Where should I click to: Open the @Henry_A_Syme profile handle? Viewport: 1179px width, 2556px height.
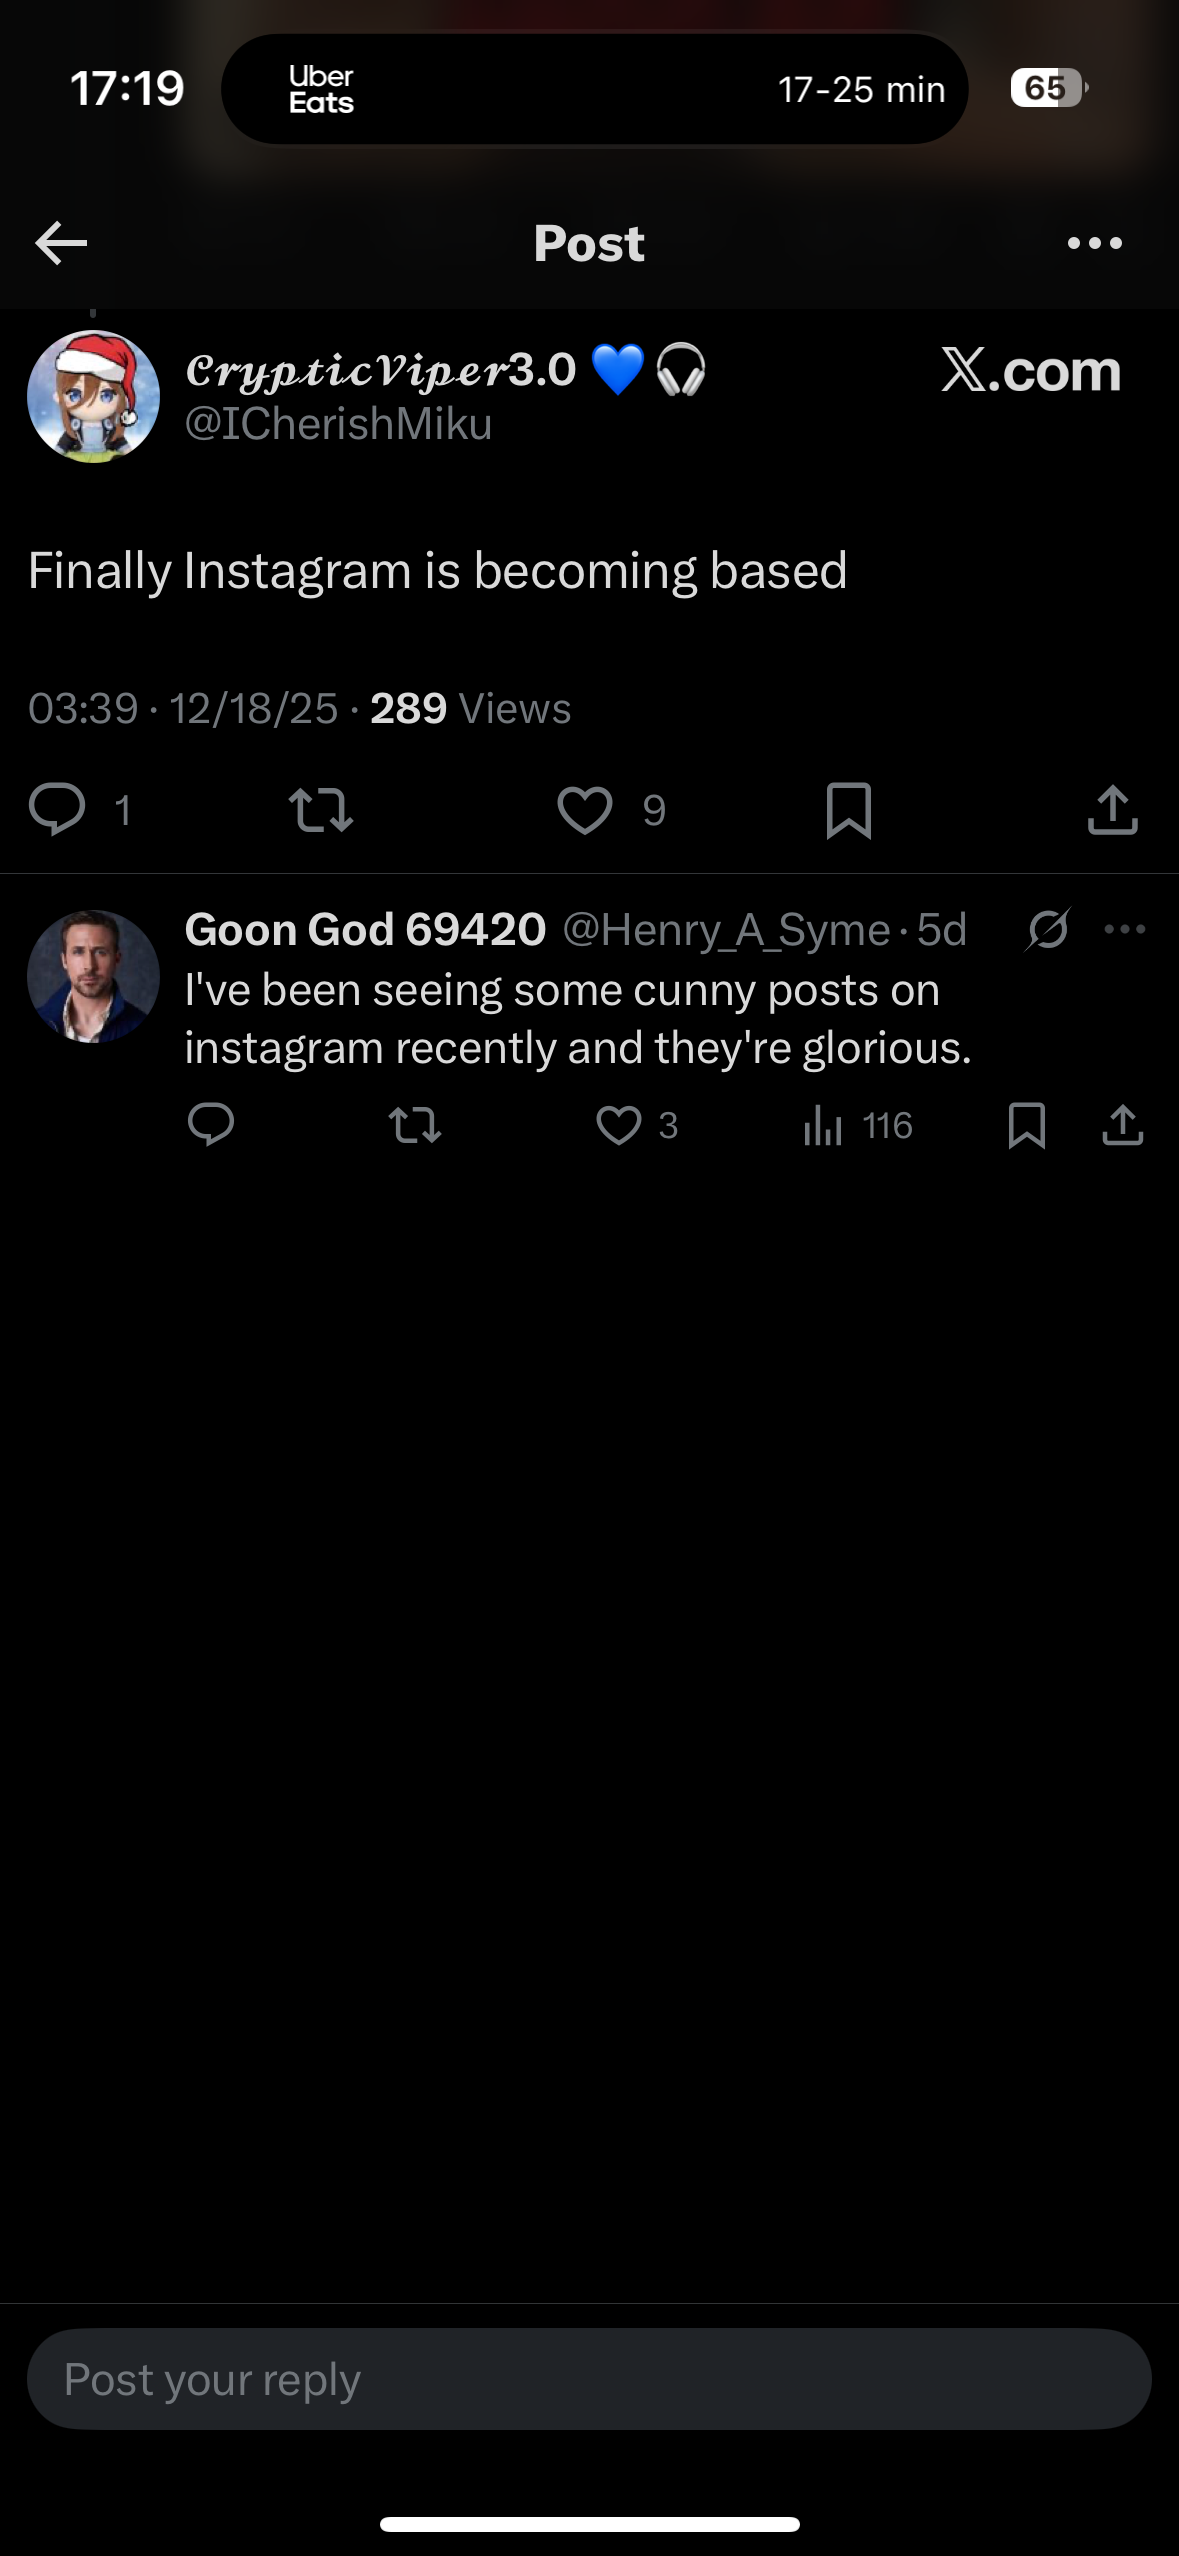pos(725,930)
